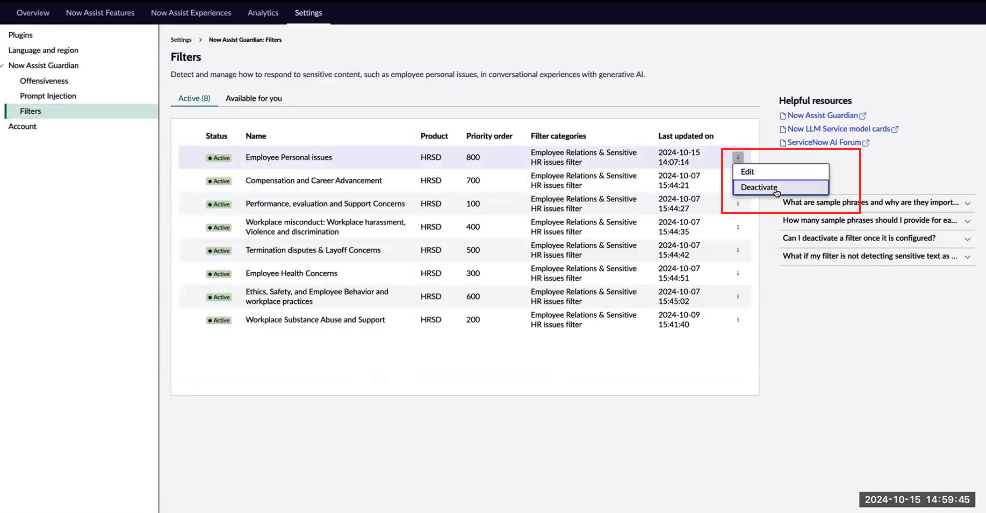Expand the Can I deactivate a filter question
This screenshot has height=513, width=986.
pyautogui.click(x=877, y=238)
